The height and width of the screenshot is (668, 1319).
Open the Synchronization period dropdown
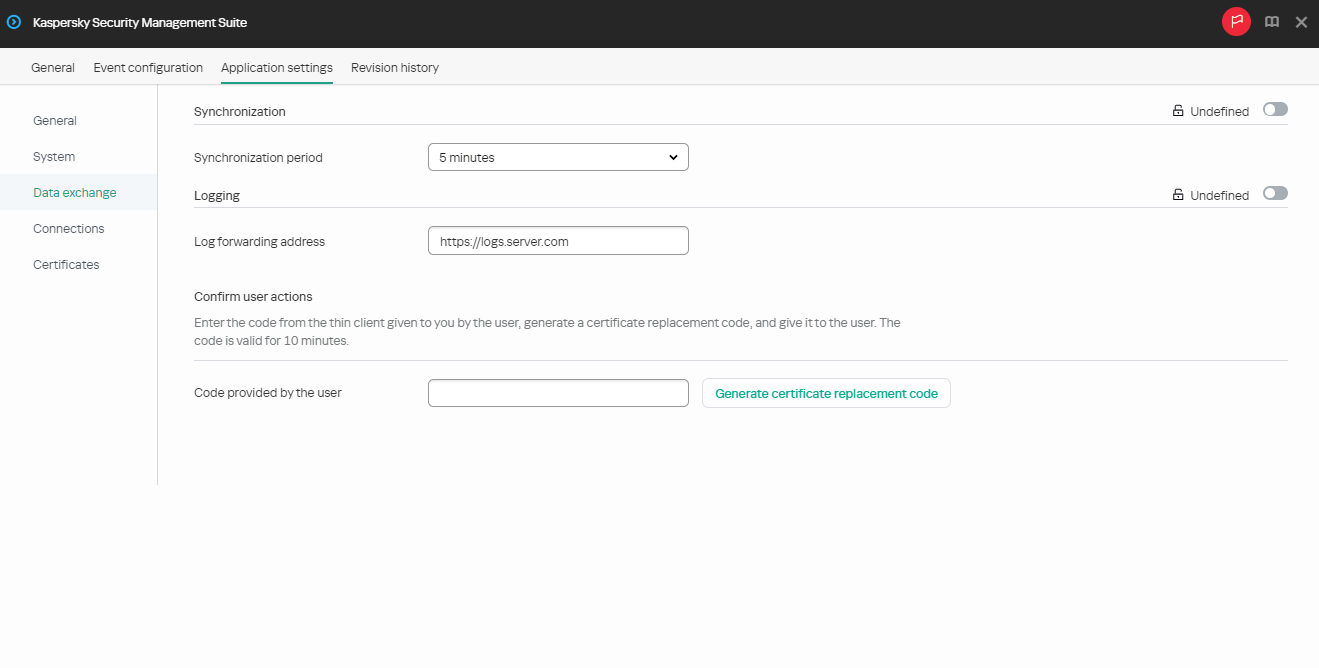[x=557, y=157]
